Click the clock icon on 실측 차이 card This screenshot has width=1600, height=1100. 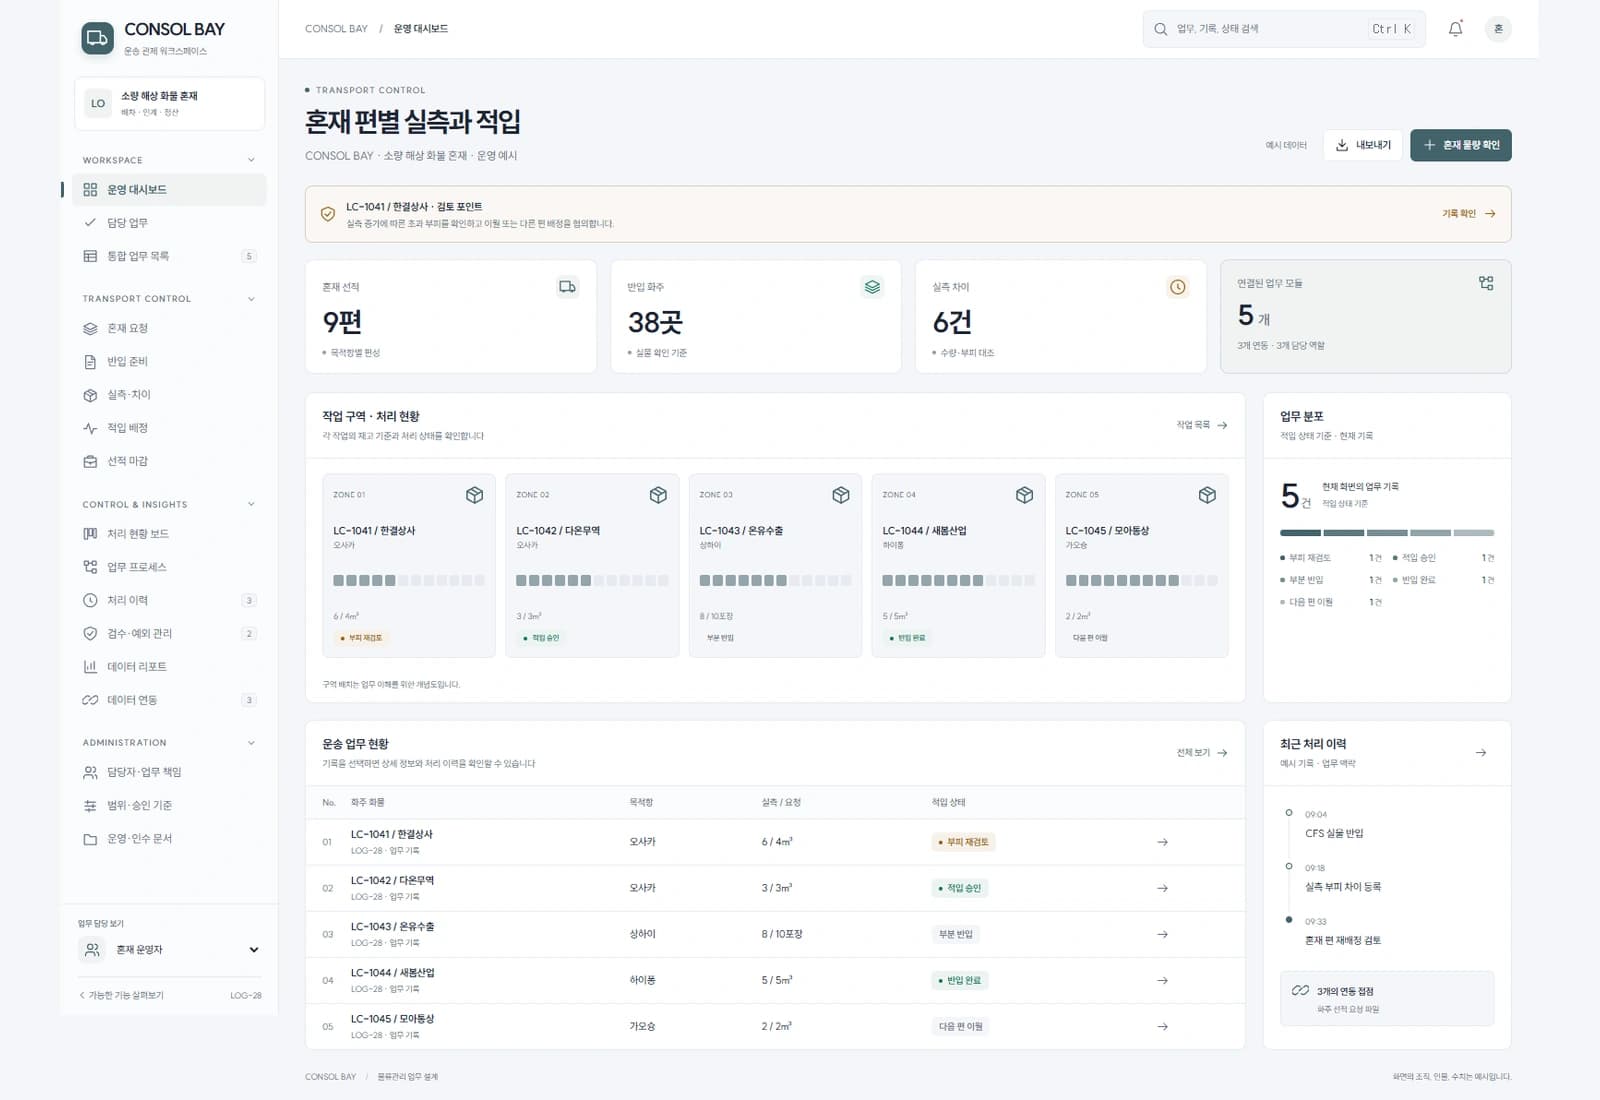[x=1178, y=287]
